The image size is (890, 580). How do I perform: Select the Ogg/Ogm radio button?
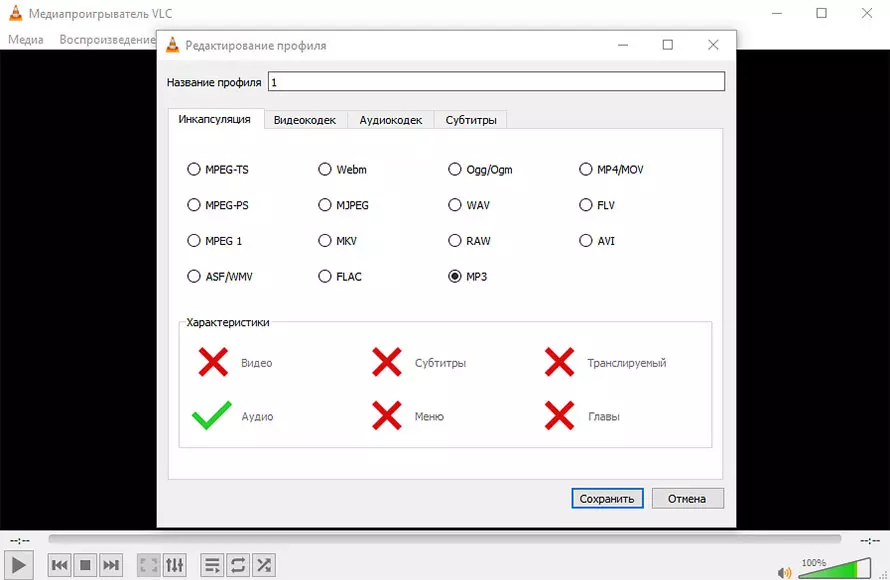pyautogui.click(x=455, y=169)
